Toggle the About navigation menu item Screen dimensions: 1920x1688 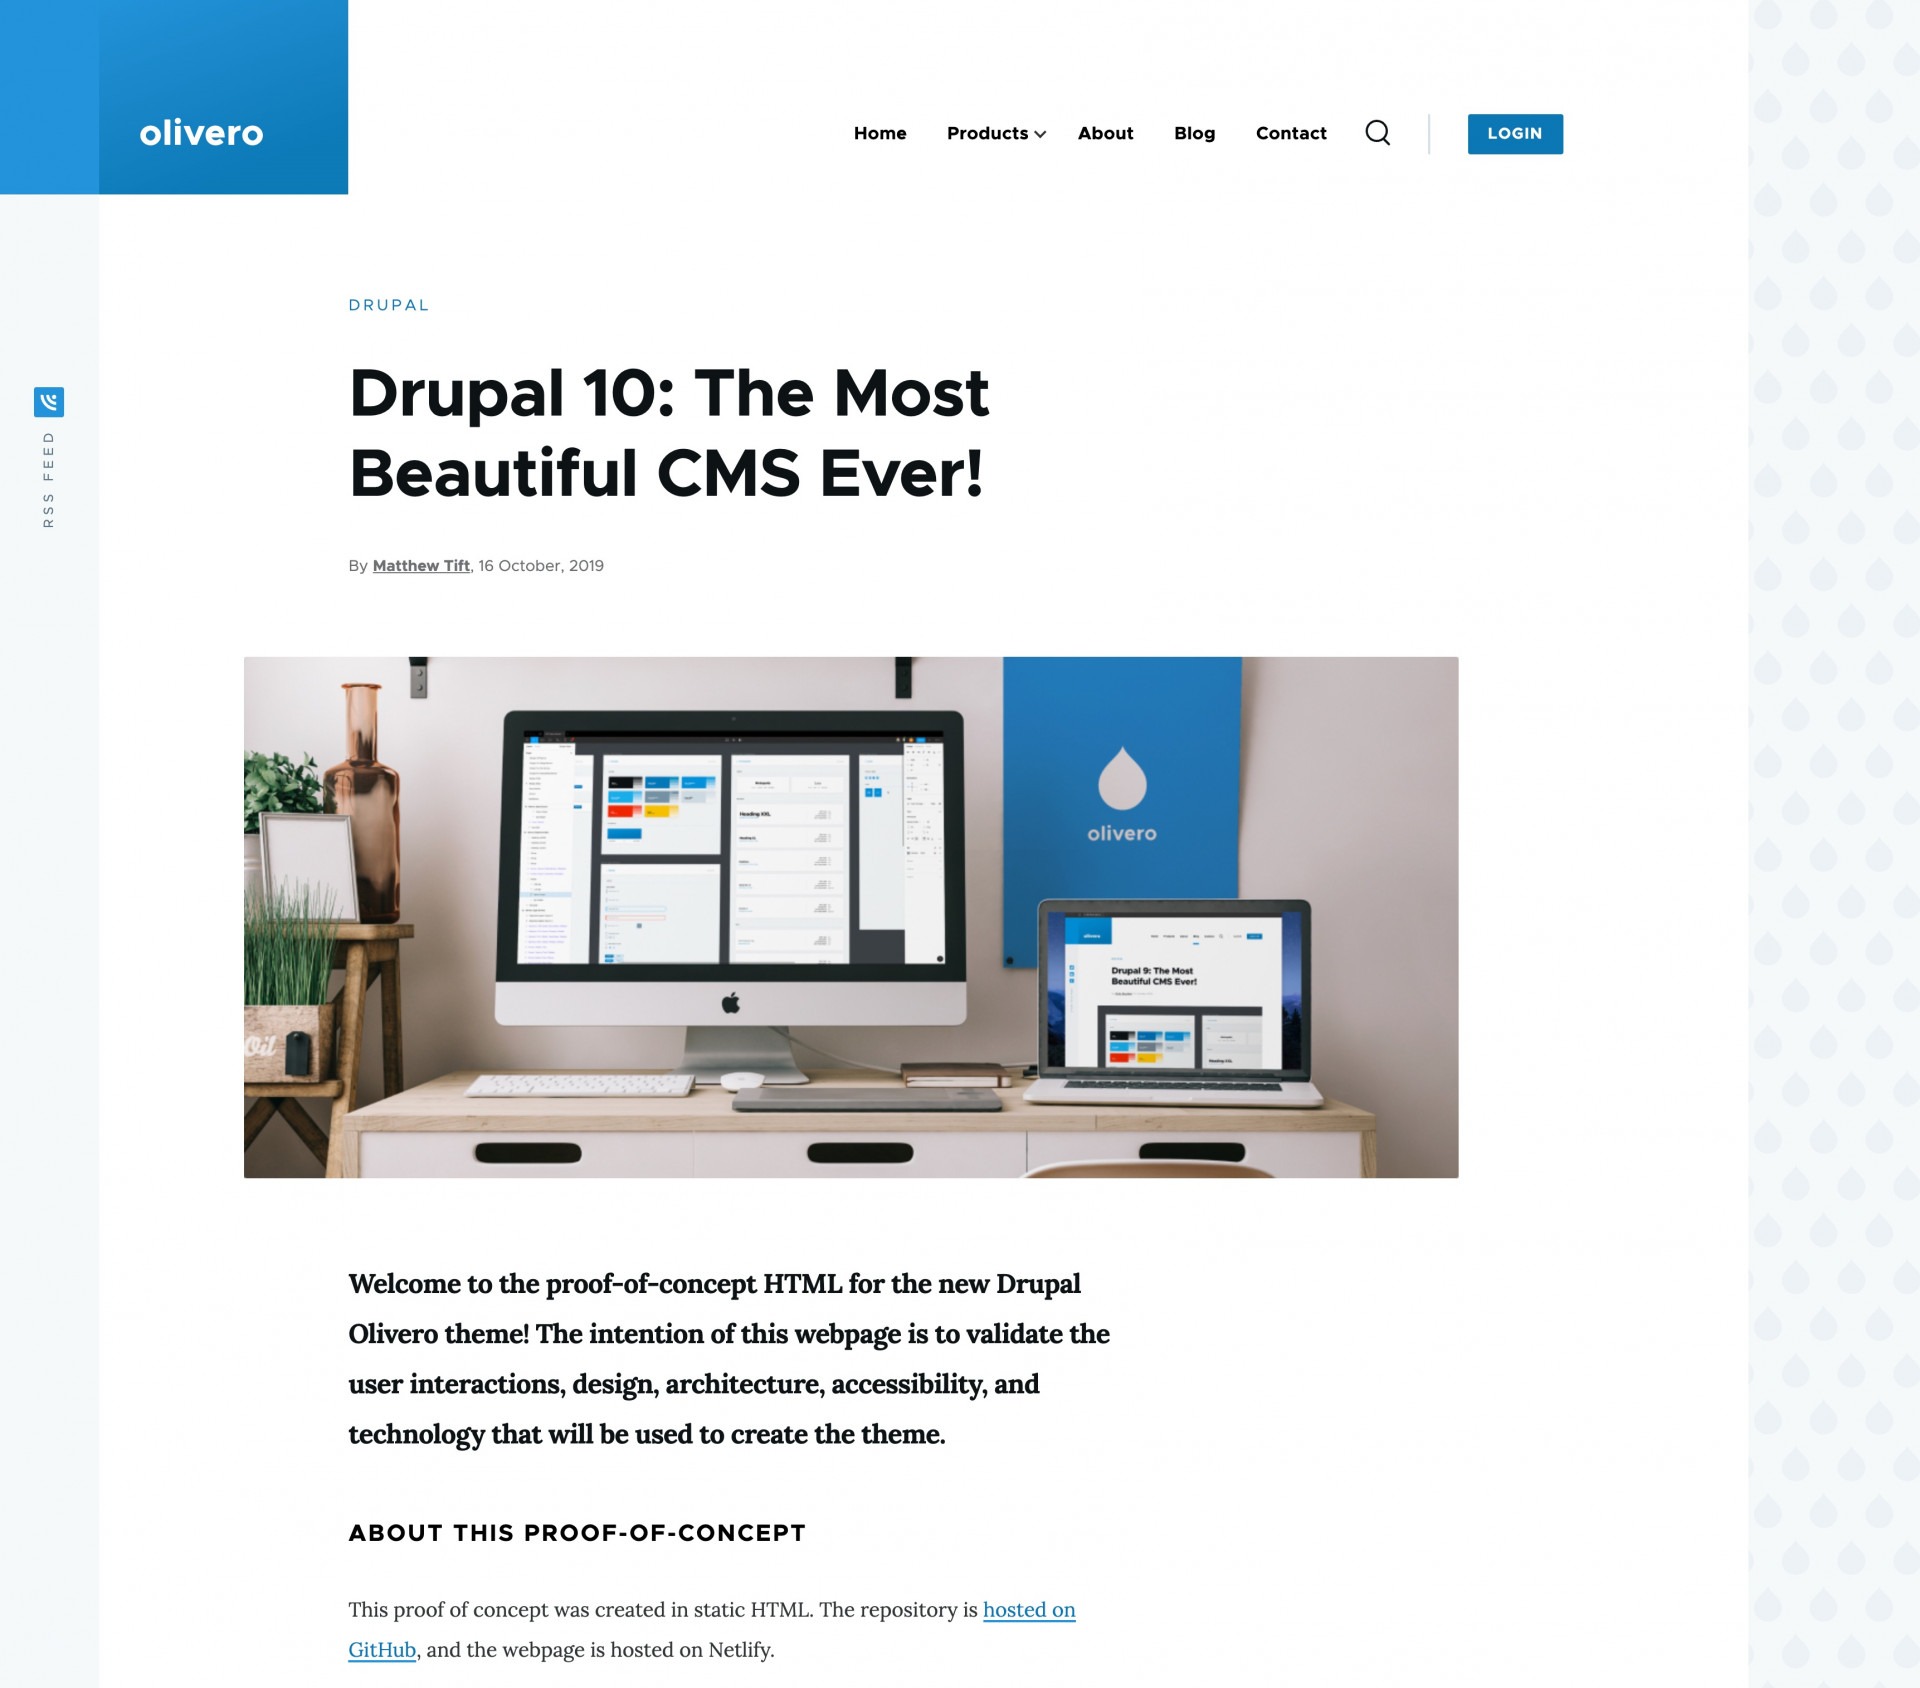coord(1105,134)
